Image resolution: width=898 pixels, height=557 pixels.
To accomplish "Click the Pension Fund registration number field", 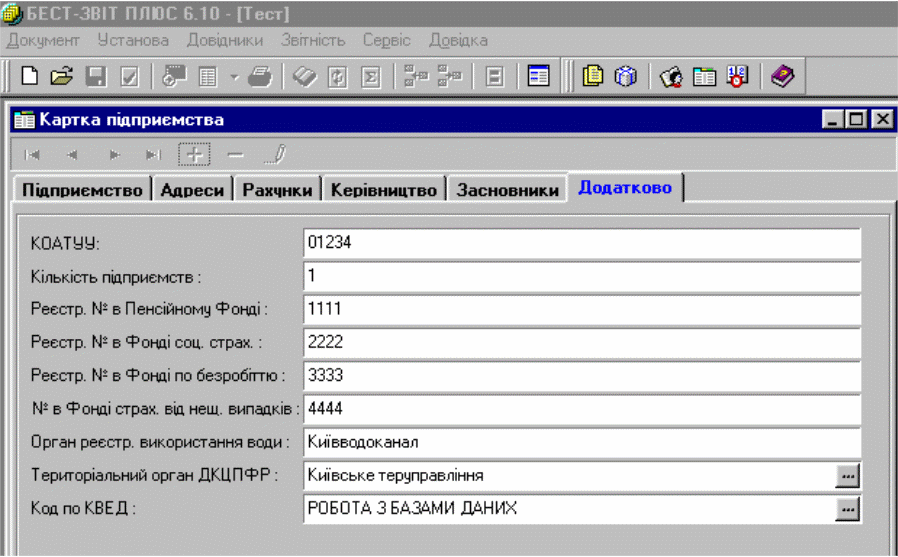I will click(x=581, y=309).
